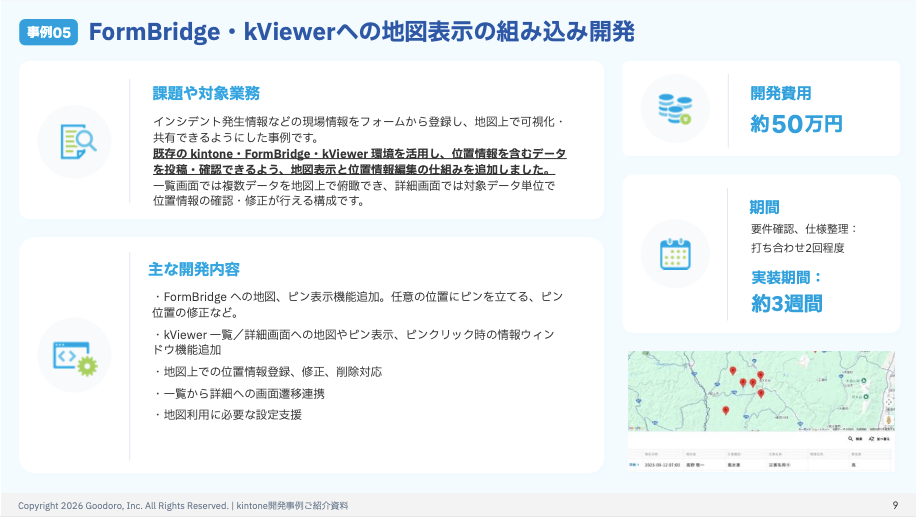Click the 要件確認、仕様整理： text
This screenshot has width=916, height=517.
click(804, 229)
